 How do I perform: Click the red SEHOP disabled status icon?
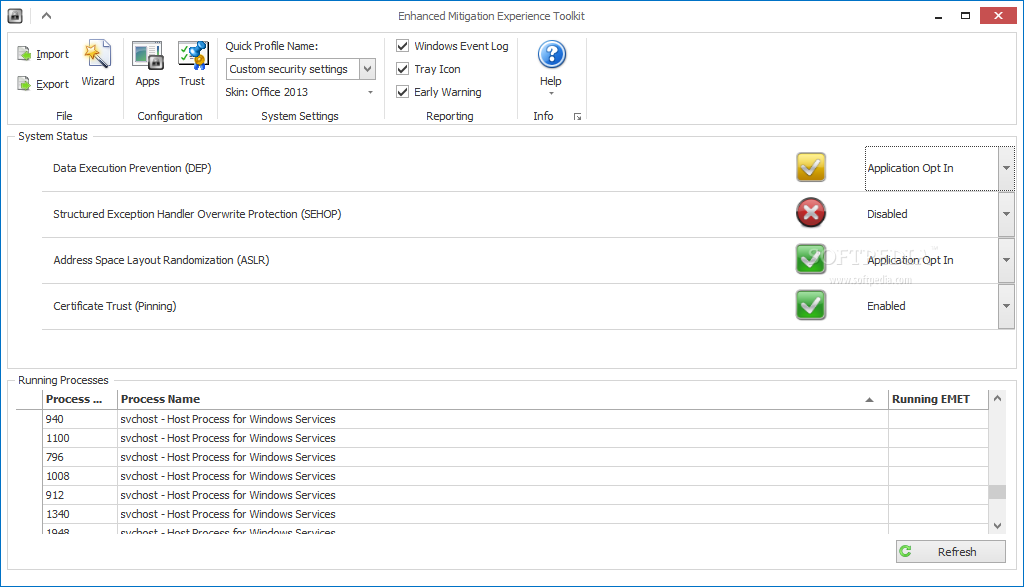(x=810, y=213)
